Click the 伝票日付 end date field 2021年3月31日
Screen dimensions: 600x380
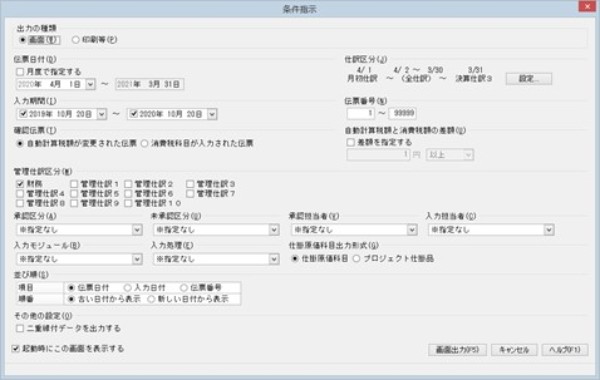150,84
